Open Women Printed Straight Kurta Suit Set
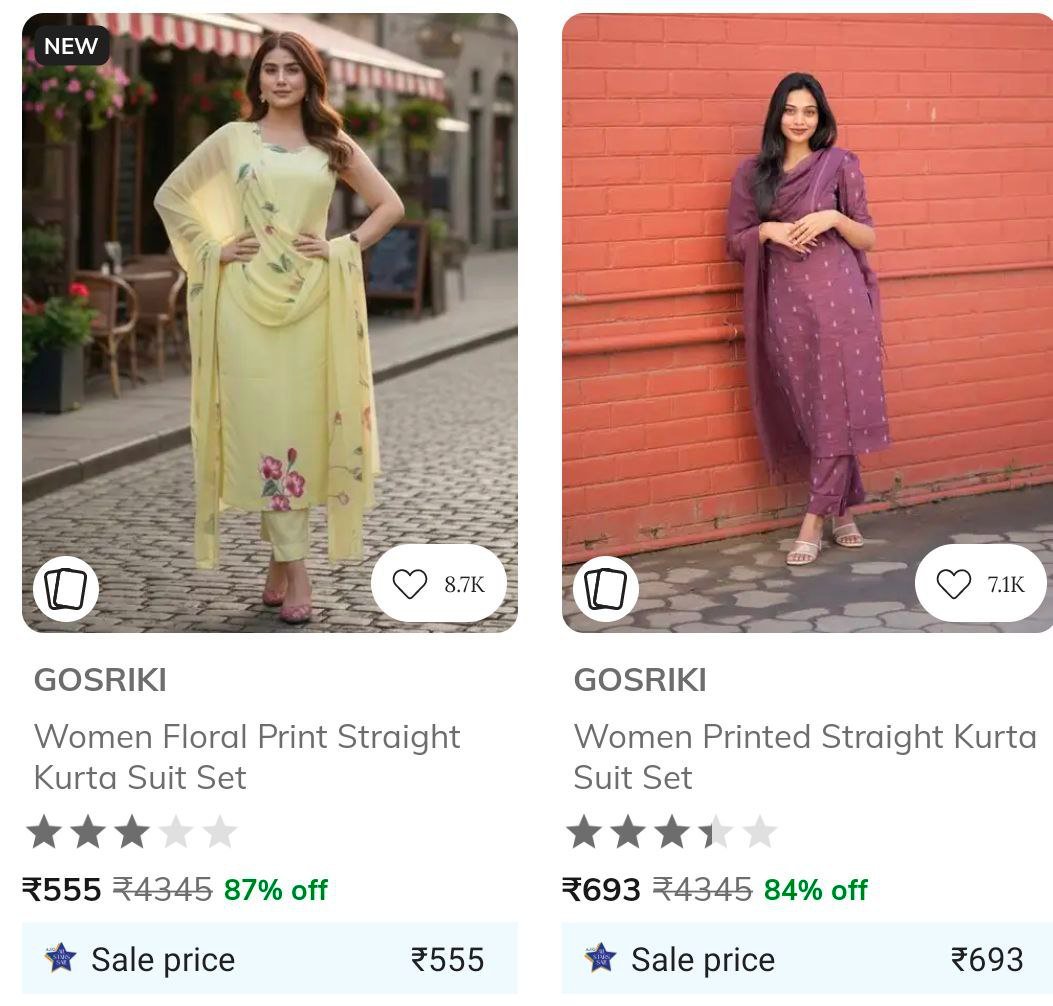The image size is (1053, 1006). coord(806,758)
